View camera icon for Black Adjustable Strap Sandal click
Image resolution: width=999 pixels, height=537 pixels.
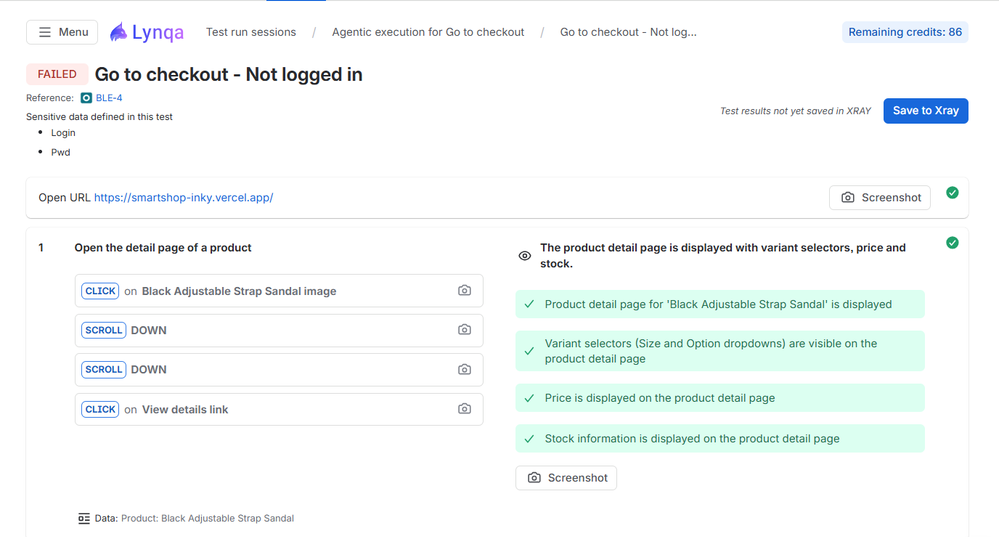(x=464, y=290)
